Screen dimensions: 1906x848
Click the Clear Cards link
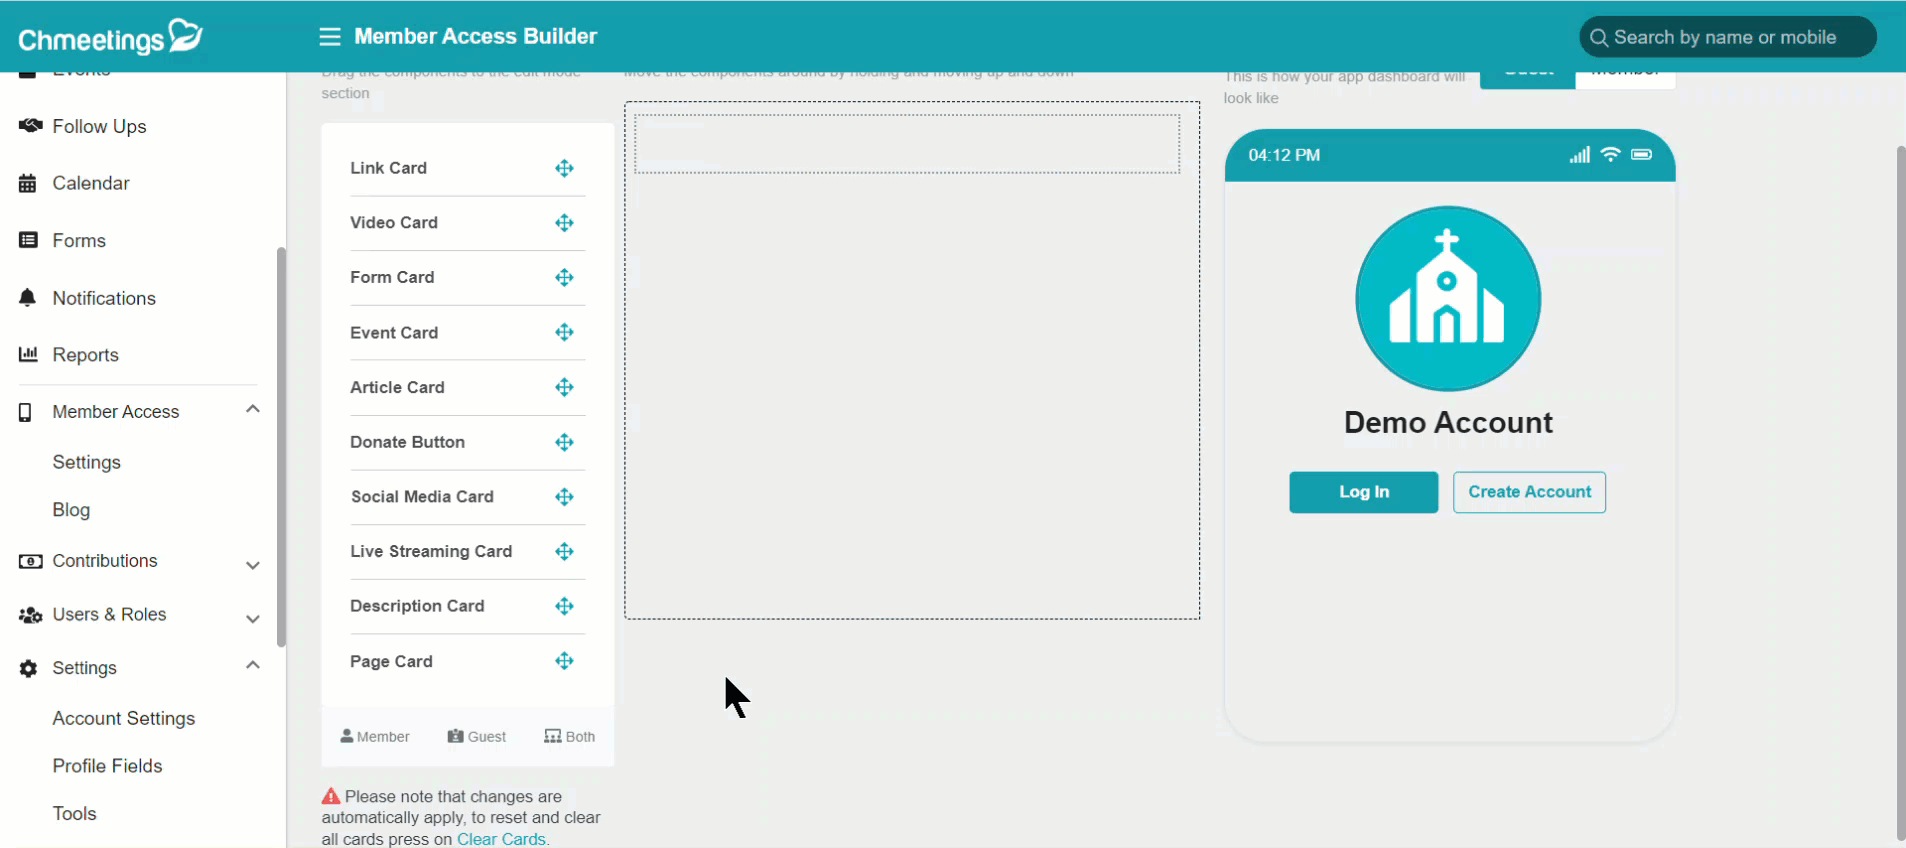[x=501, y=839]
